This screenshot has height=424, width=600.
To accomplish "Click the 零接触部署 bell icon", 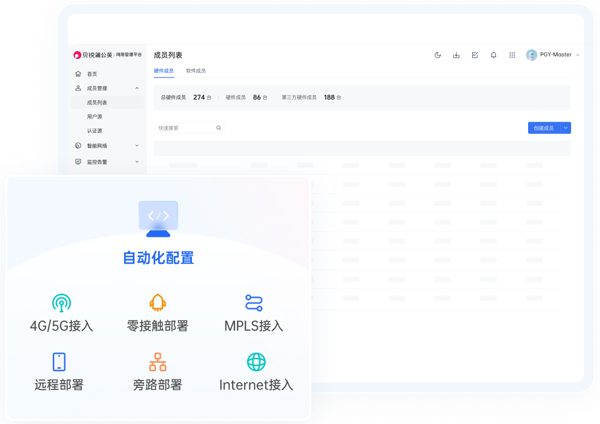I will pos(158,303).
